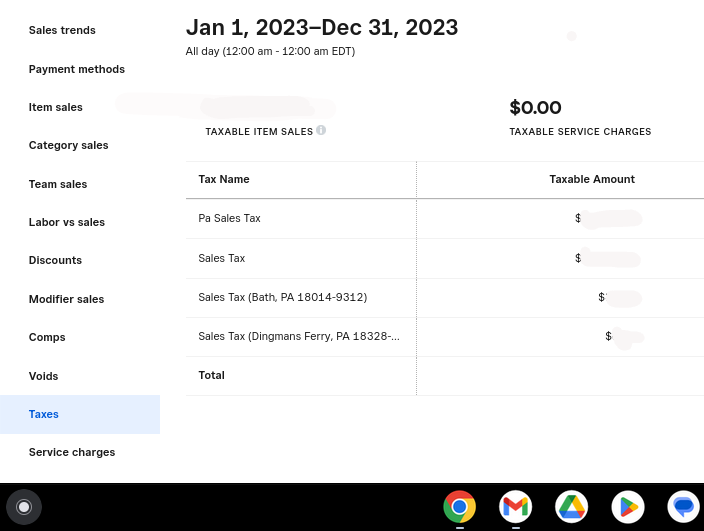Open Google Play Store from the shelf
The width and height of the screenshot is (704, 531).
coord(627,507)
